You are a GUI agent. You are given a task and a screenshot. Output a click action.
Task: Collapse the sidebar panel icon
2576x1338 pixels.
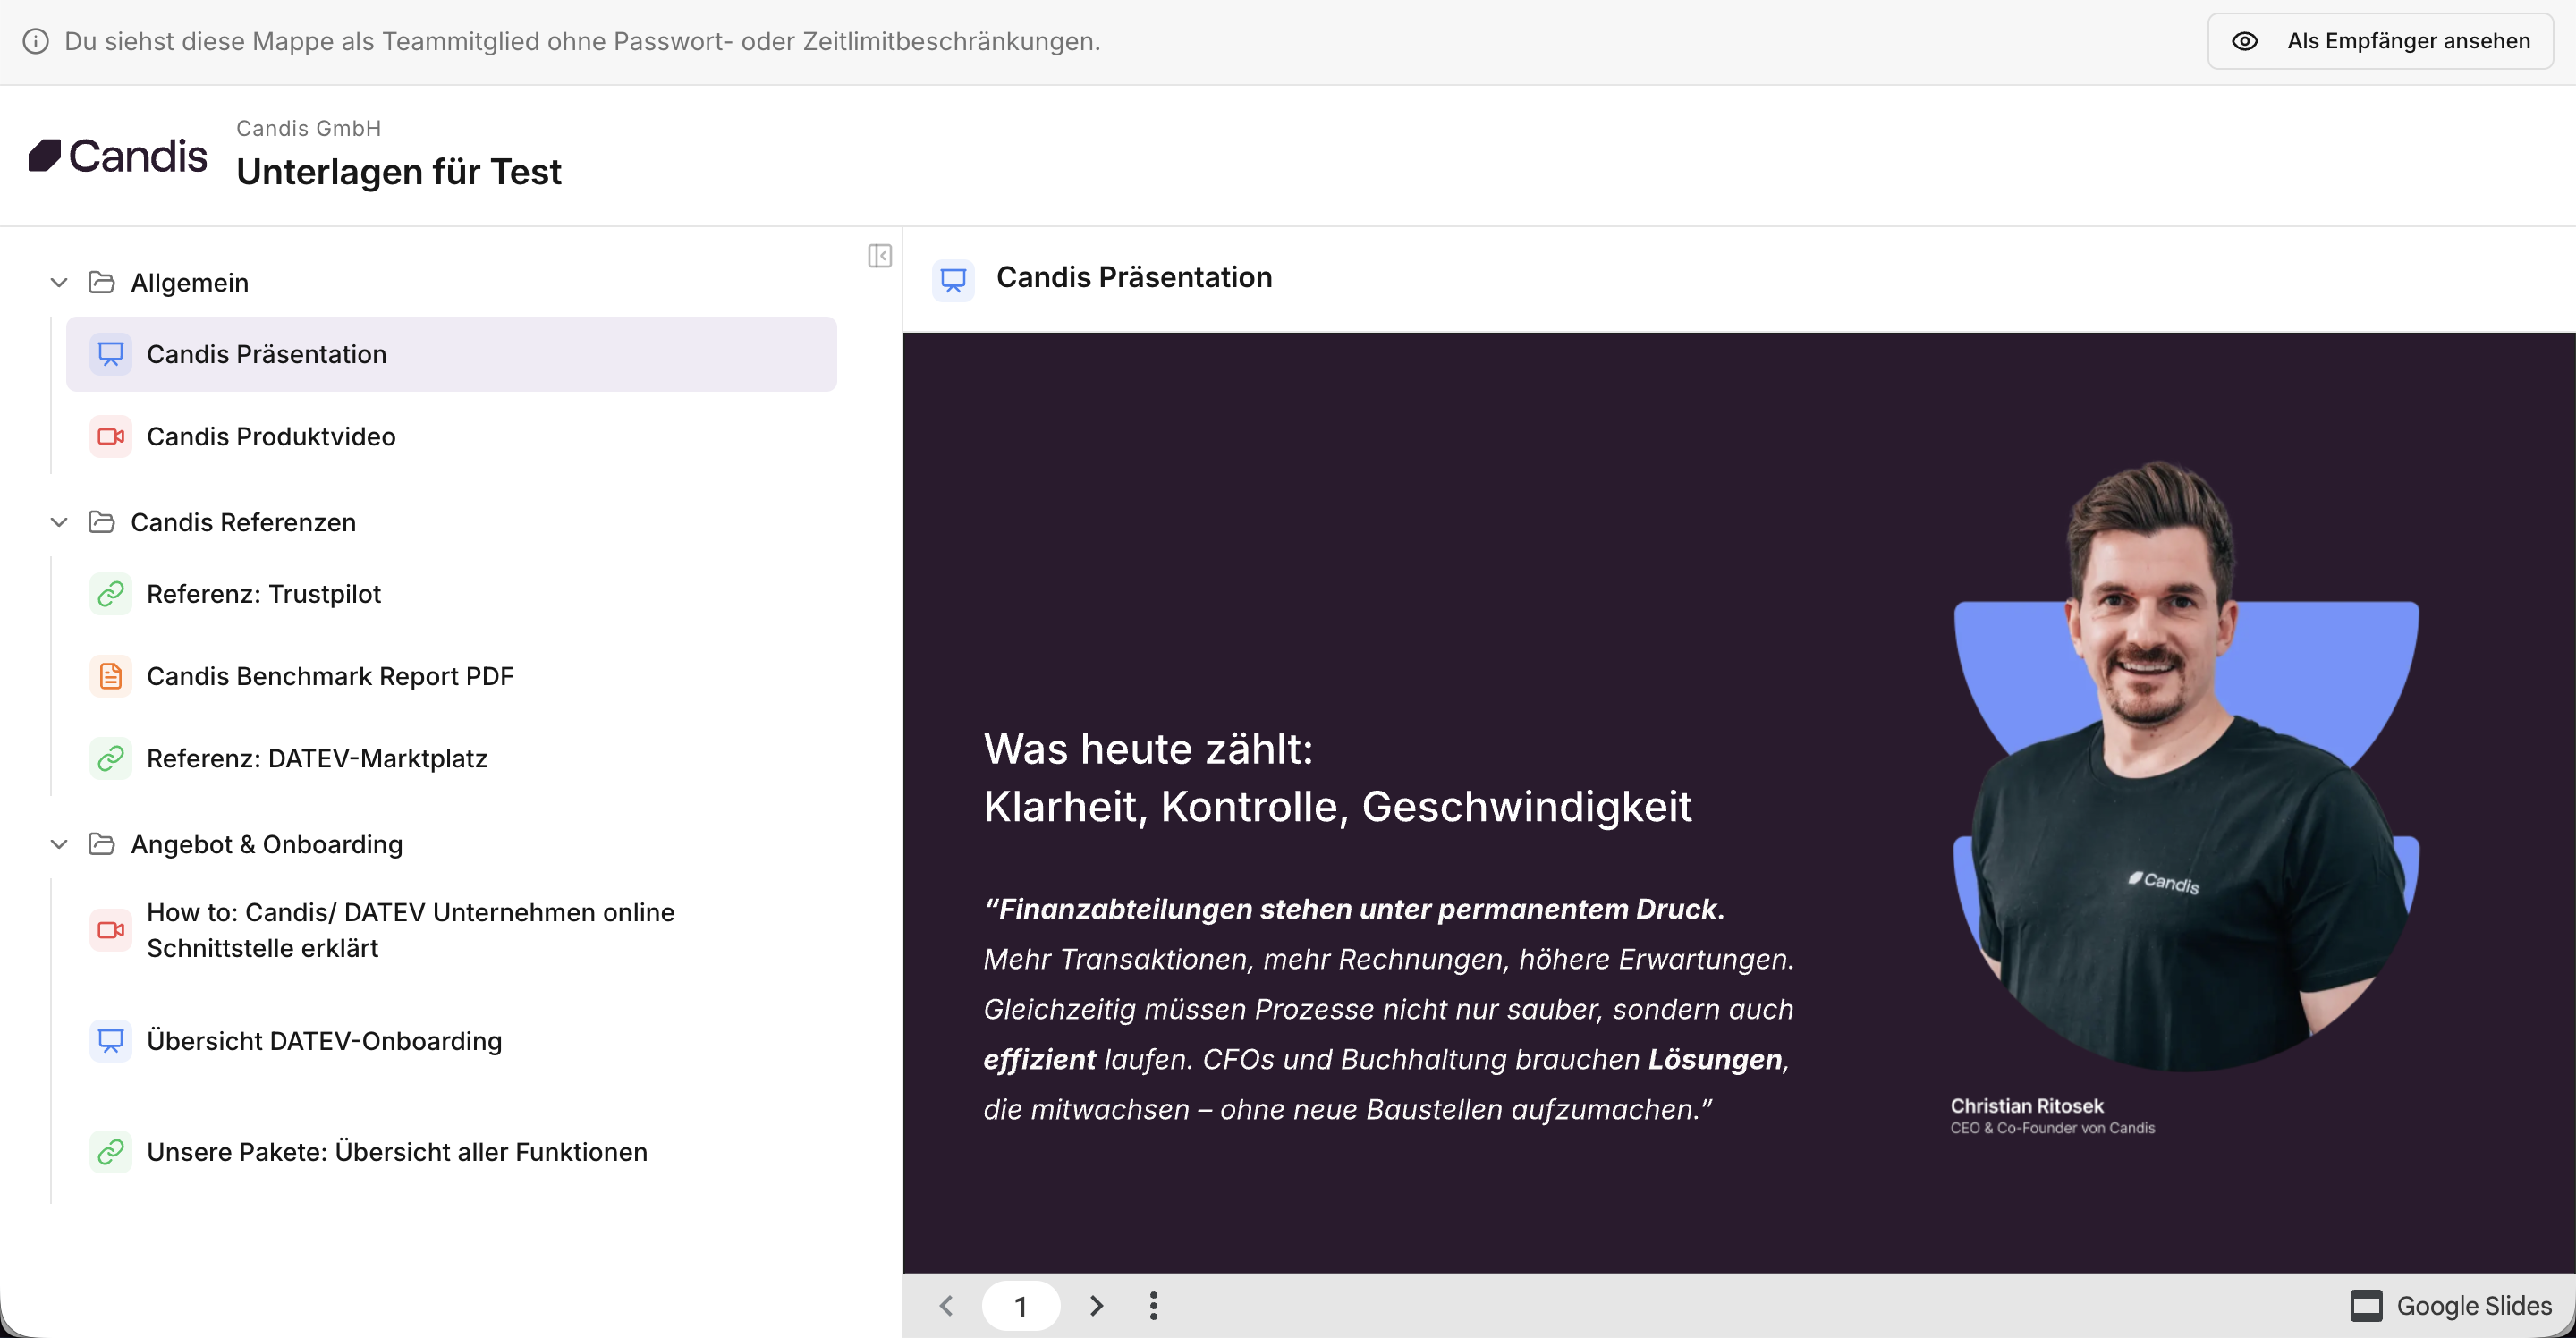coord(879,256)
